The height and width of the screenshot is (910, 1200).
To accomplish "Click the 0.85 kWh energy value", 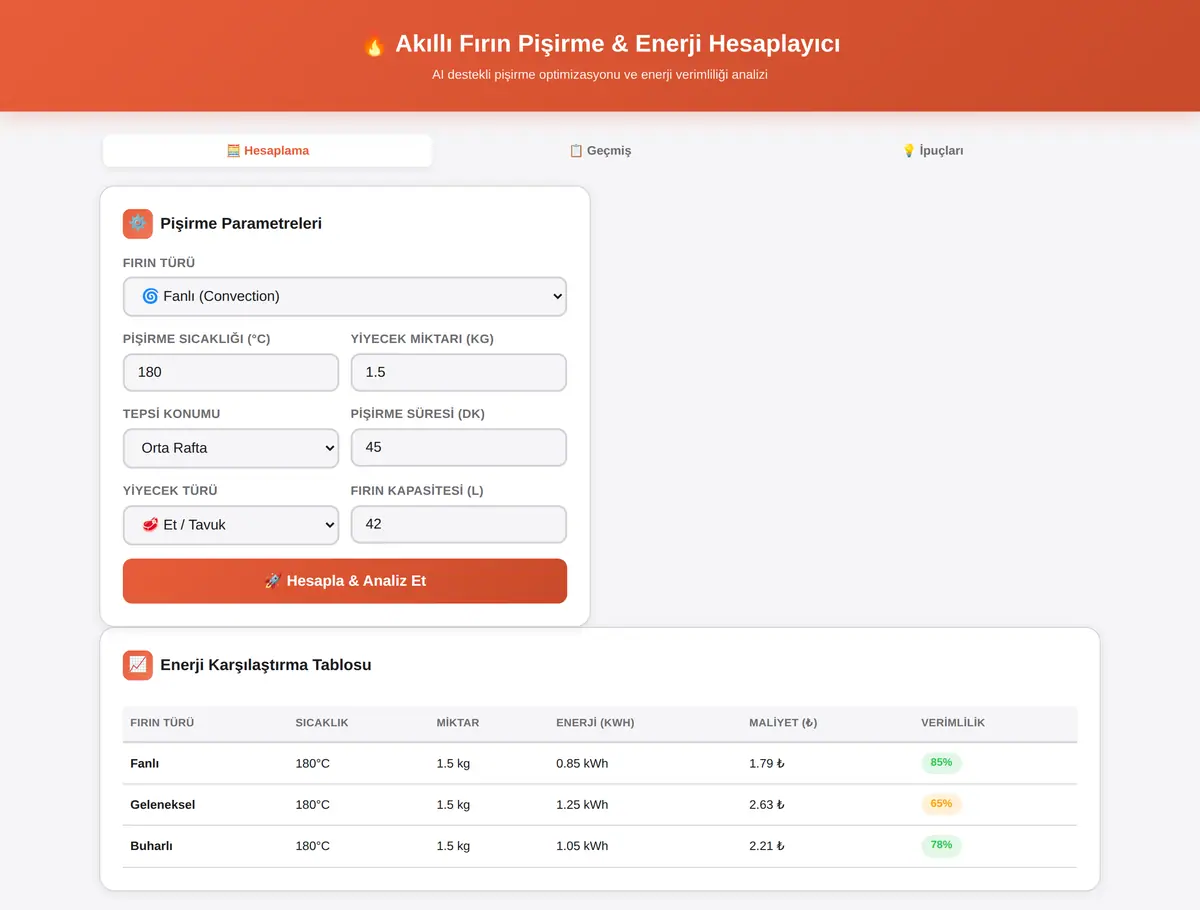I will [x=582, y=763].
